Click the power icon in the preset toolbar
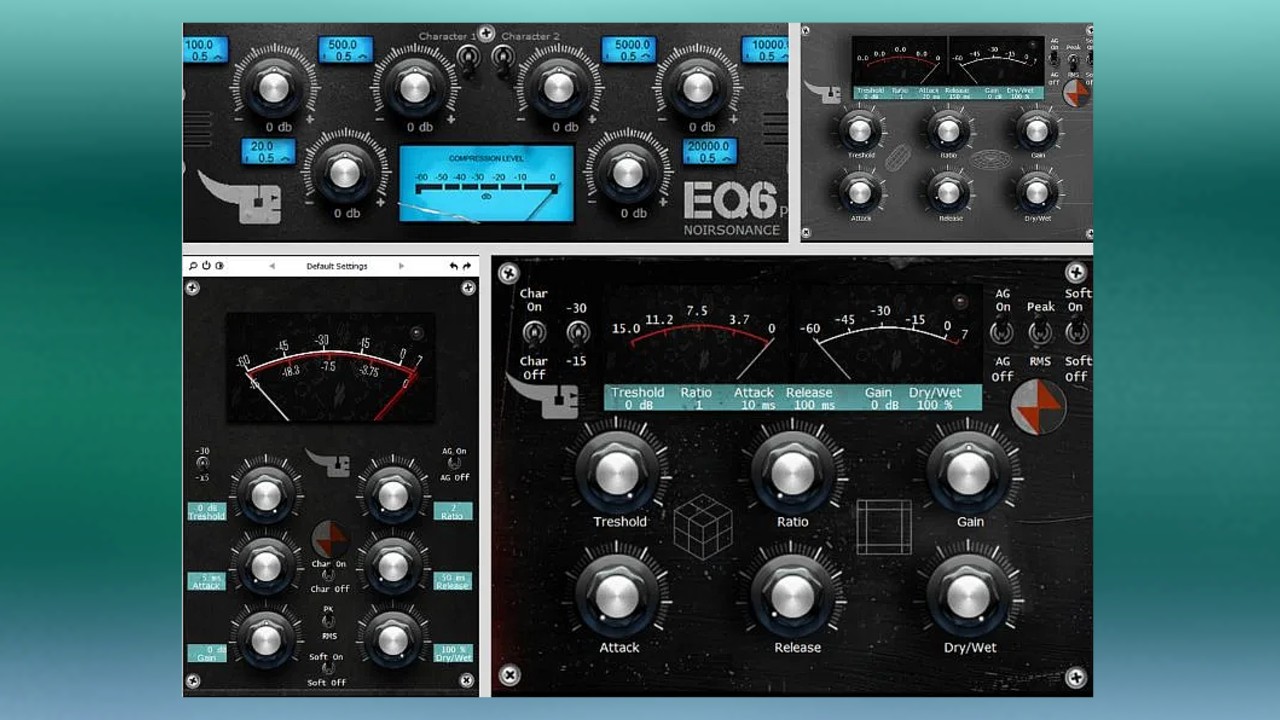Screen dimensions: 1280x720 click(206, 266)
